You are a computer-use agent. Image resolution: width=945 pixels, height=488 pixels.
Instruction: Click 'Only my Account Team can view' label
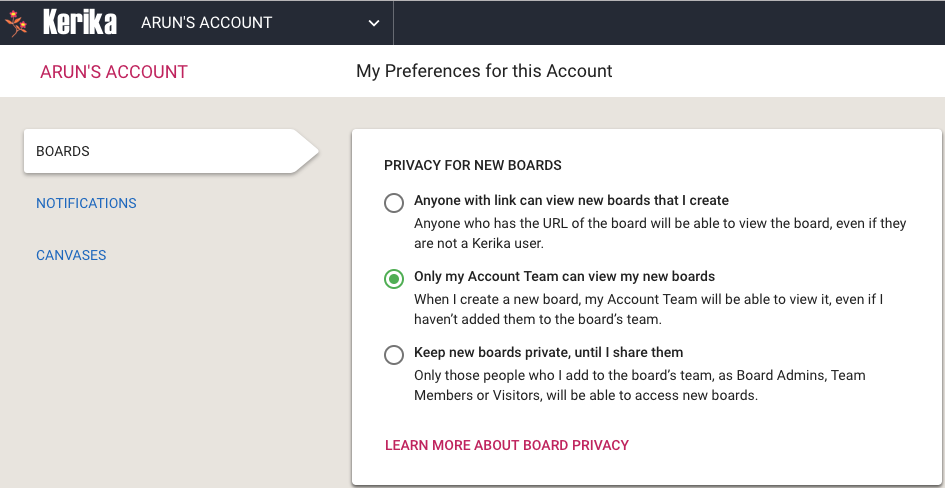click(x=564, y=277)
